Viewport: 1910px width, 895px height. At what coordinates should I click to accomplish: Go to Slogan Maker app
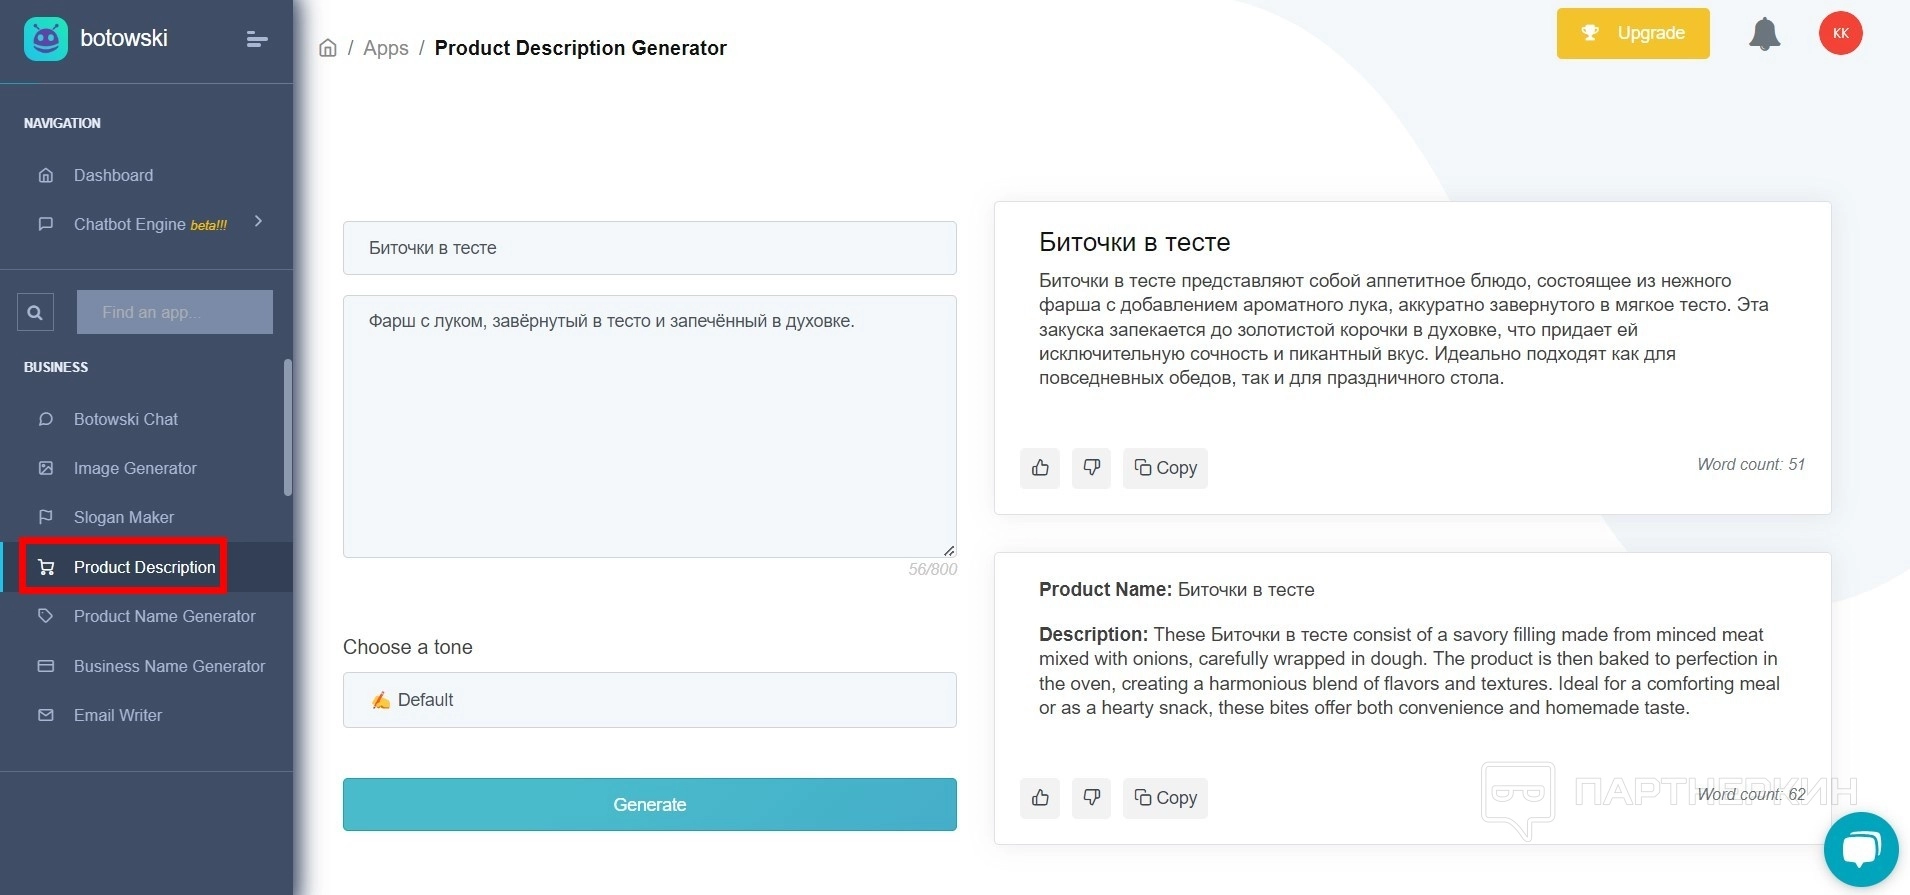click(124, 517)
